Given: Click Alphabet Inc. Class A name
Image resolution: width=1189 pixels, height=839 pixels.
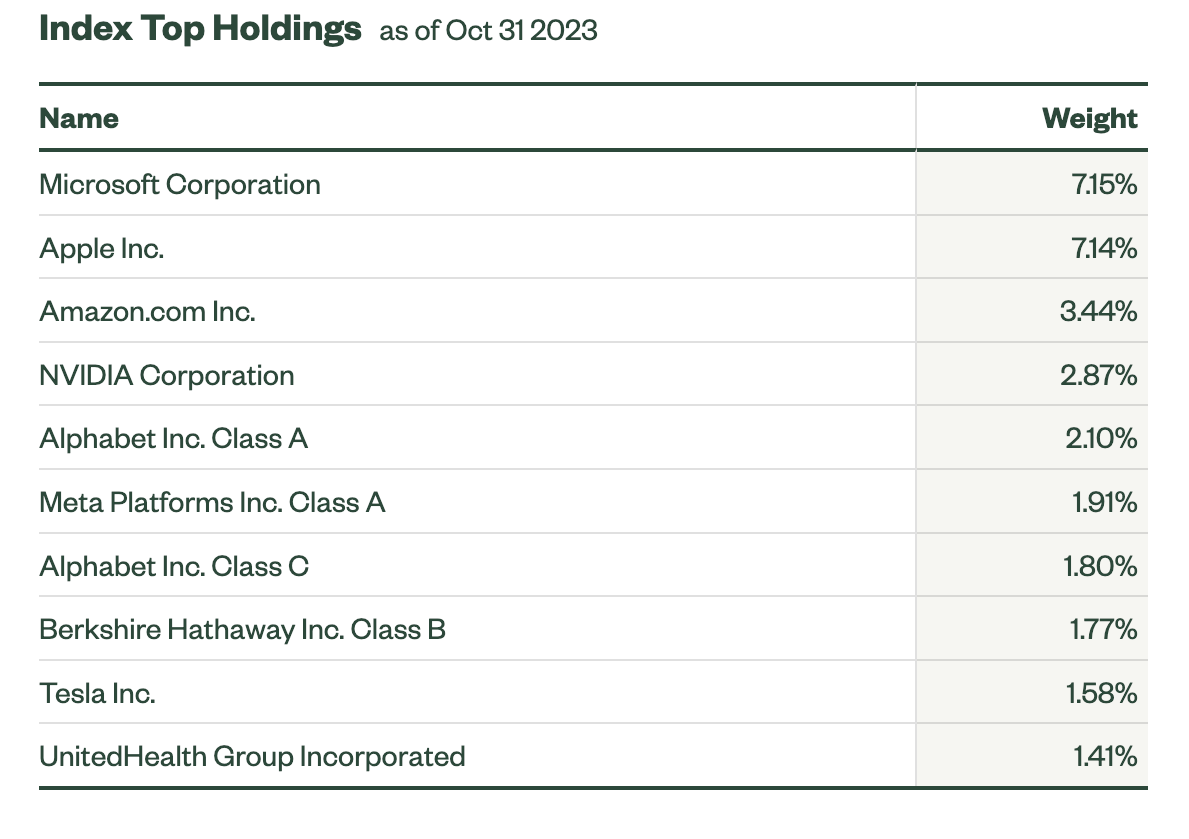Looking at the screenshot, I should pyautogui.click(x=174, y=438).
